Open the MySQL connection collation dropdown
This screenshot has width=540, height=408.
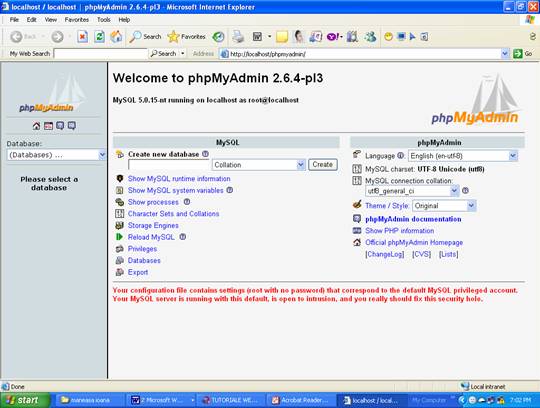click(x=412, y=191)
